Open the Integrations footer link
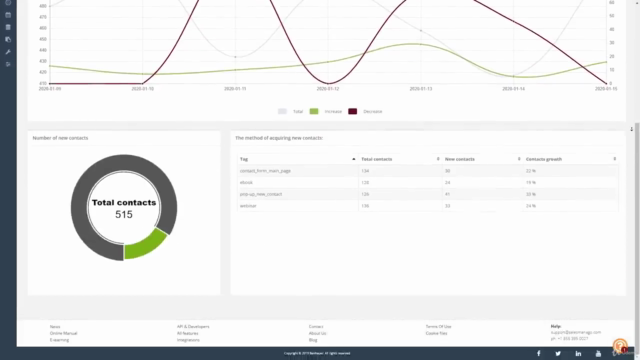This screenshot has width=640, height=360. click(x=188, y=340)
